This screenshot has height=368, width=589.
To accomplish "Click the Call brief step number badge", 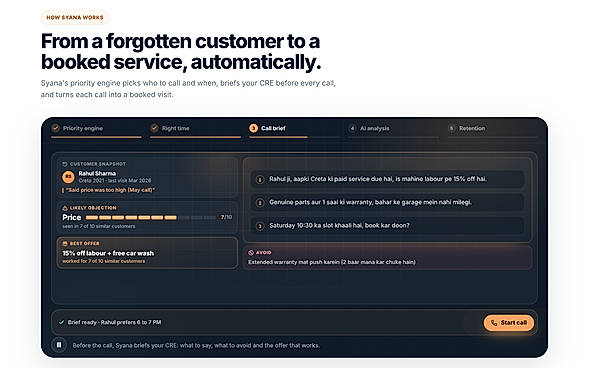I will coord(253,128).
